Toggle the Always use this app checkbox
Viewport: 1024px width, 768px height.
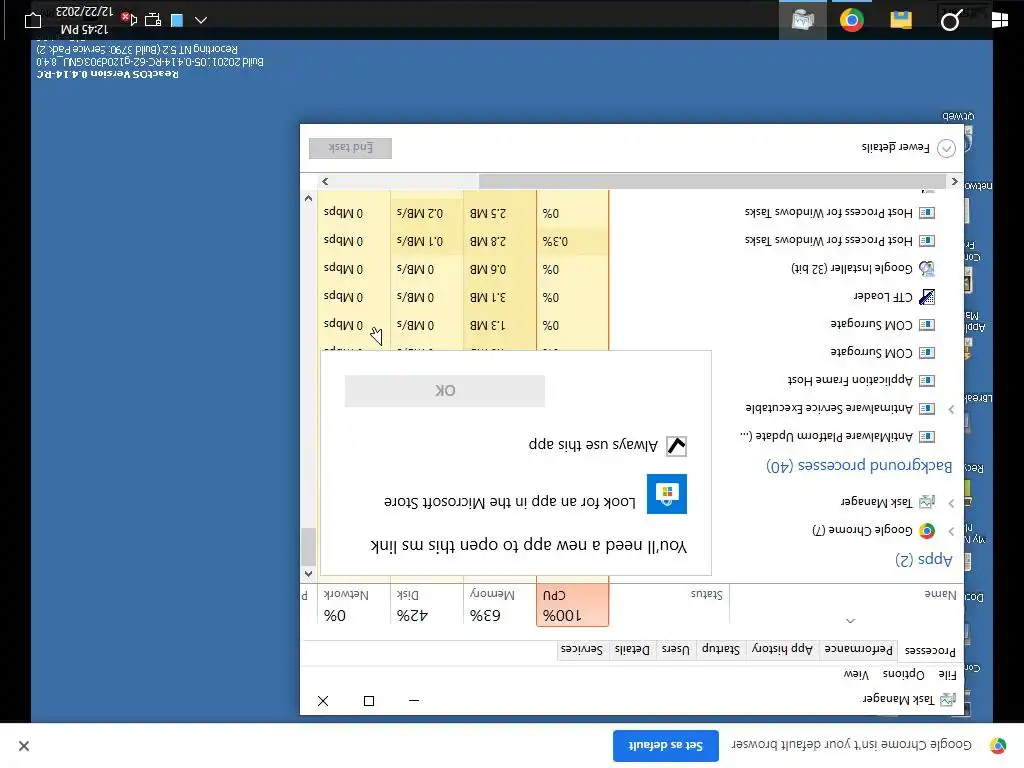pos(677,446)
